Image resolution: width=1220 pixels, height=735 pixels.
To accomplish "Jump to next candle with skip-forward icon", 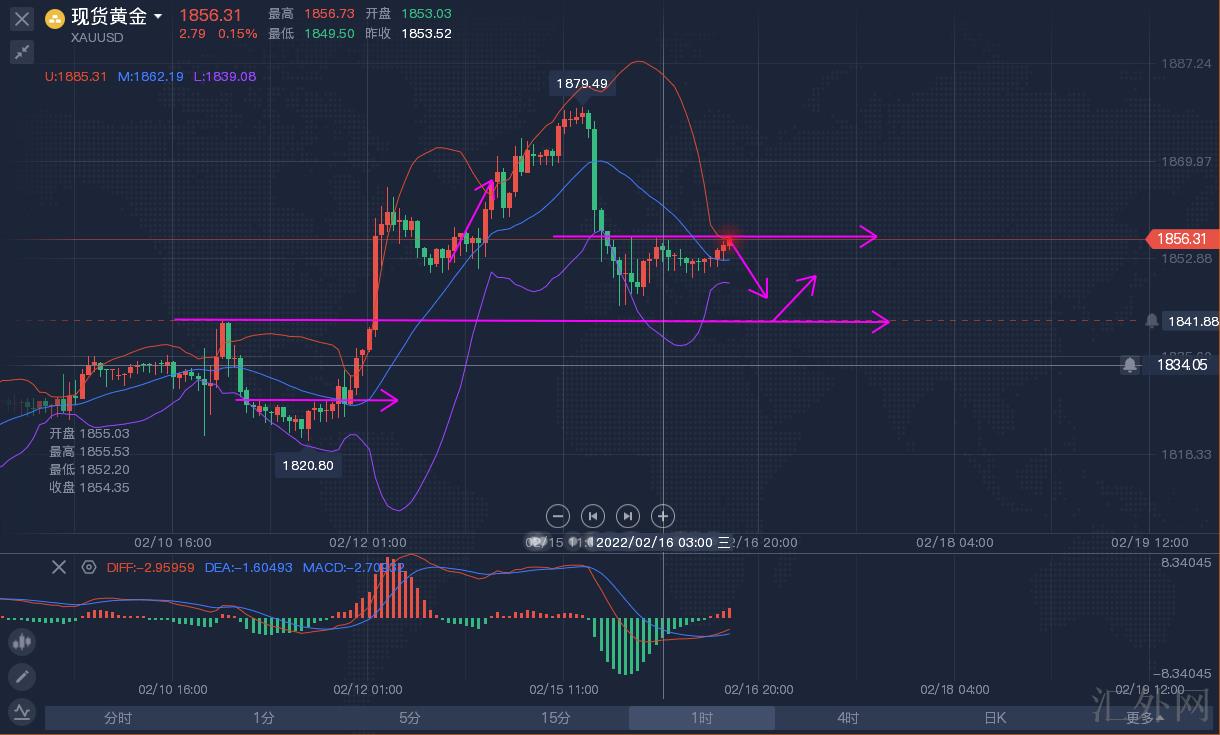I will 627,516.
